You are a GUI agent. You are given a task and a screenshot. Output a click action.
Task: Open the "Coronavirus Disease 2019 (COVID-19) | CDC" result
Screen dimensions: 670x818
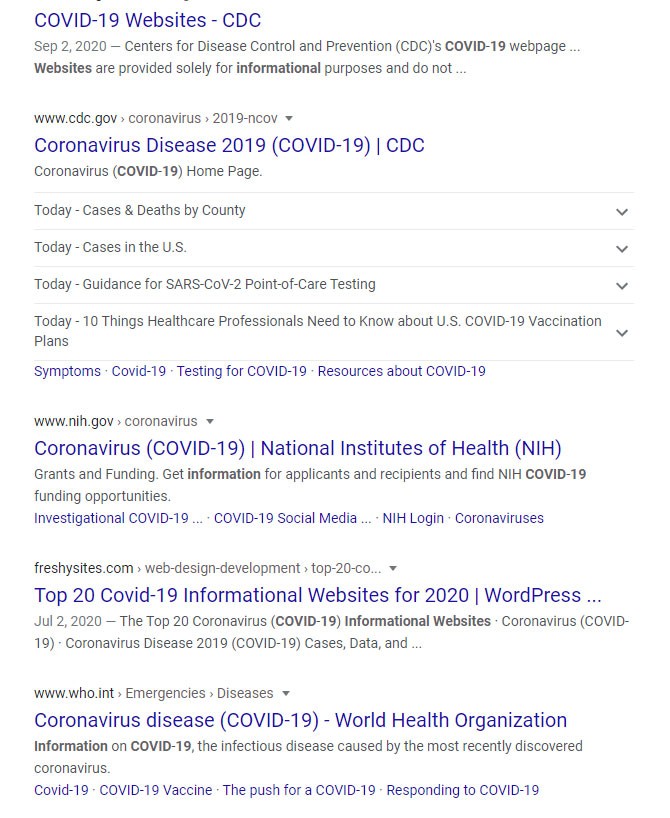click(x=229, y=146)
